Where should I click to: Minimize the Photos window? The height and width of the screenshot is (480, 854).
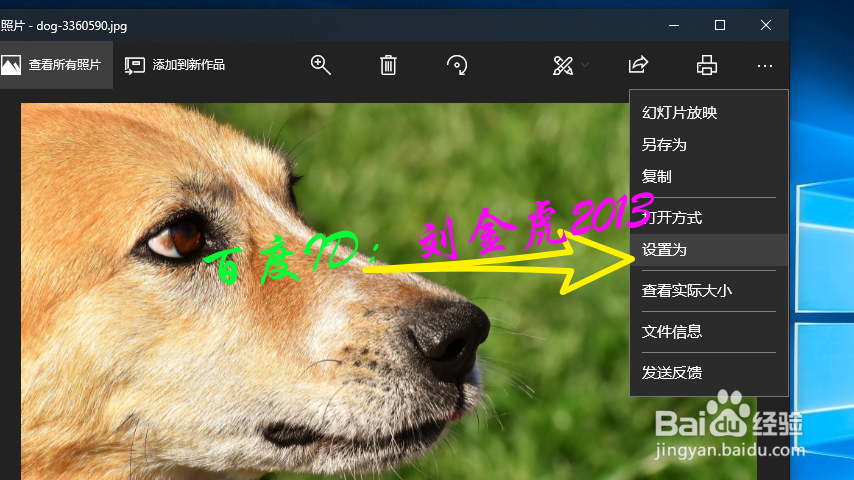674,25
